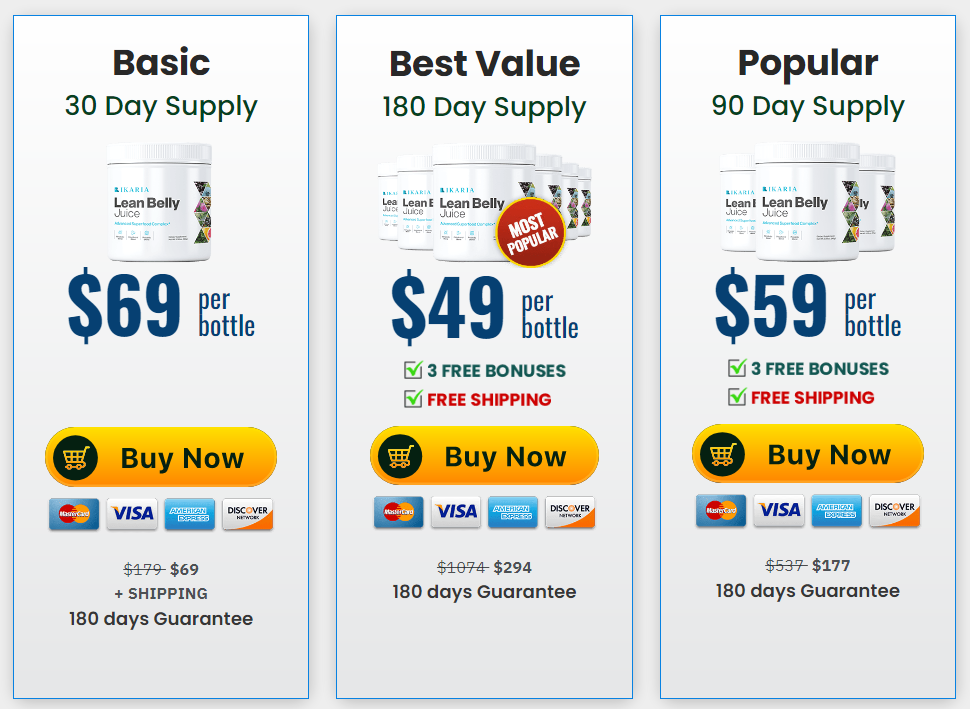
Task: Click the Free Shipping checkmark in Best Value
Action: (x=413, y=398)
